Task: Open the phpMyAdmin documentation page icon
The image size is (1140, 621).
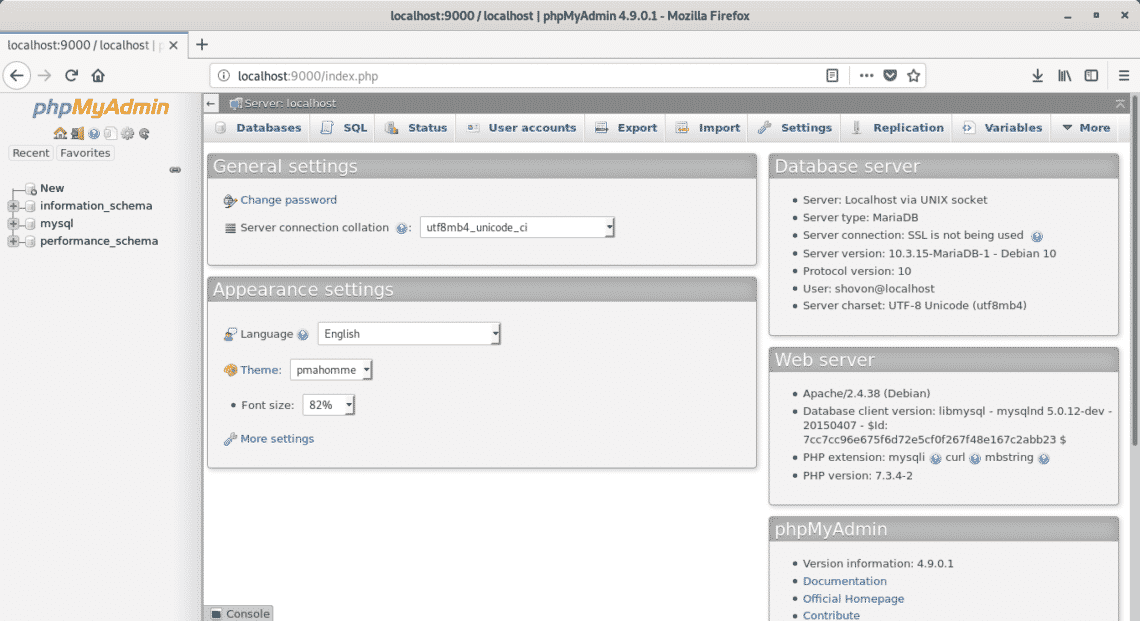Action: tap(111, 133)
